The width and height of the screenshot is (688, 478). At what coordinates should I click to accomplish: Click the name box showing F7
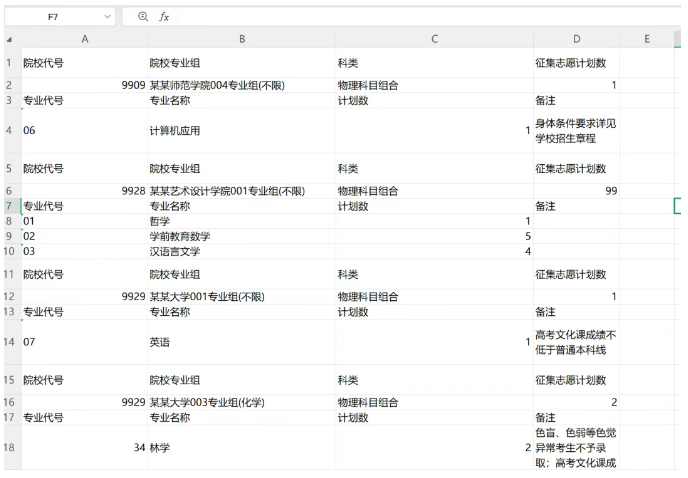(53, 17)
